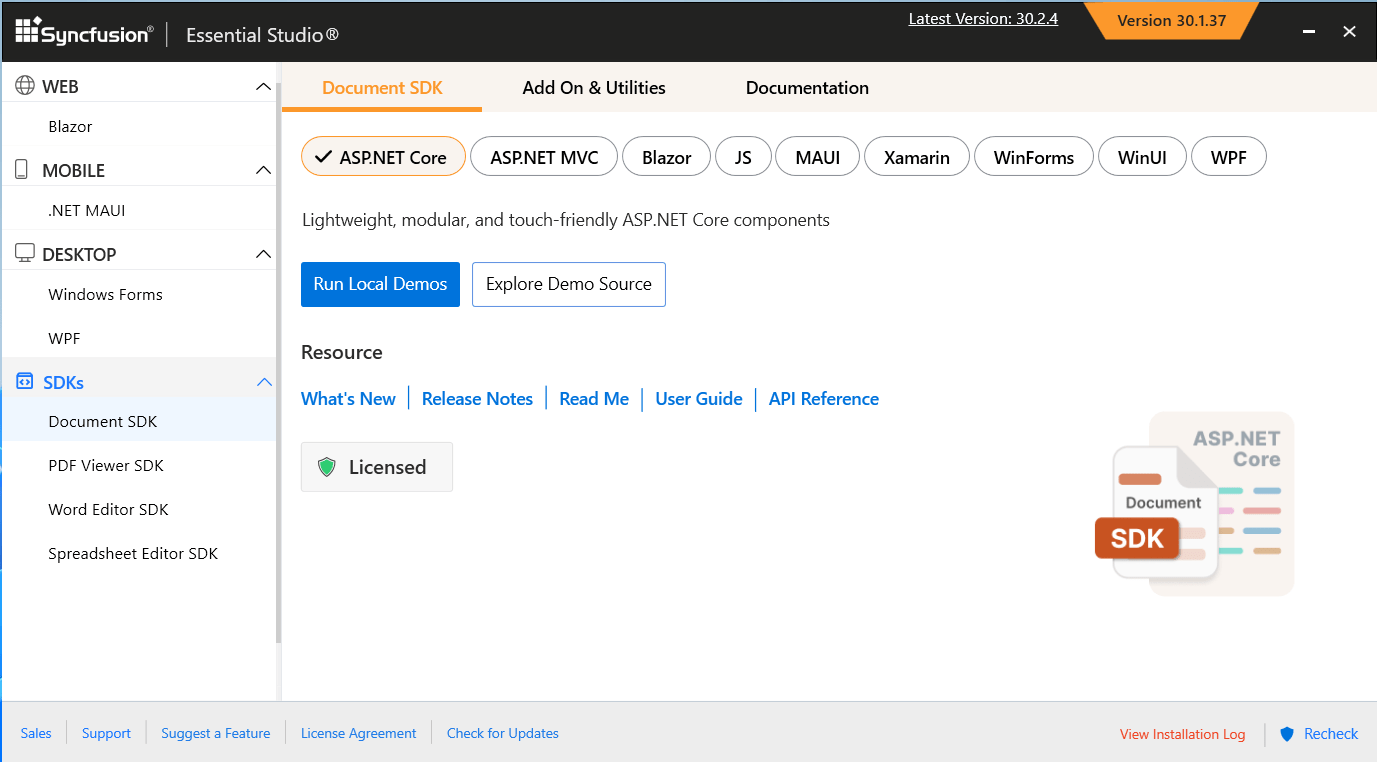Click the checkmark inside the ASP.NET Core pill
This screenshot has height=762, width=1377.
coord(324,155)
